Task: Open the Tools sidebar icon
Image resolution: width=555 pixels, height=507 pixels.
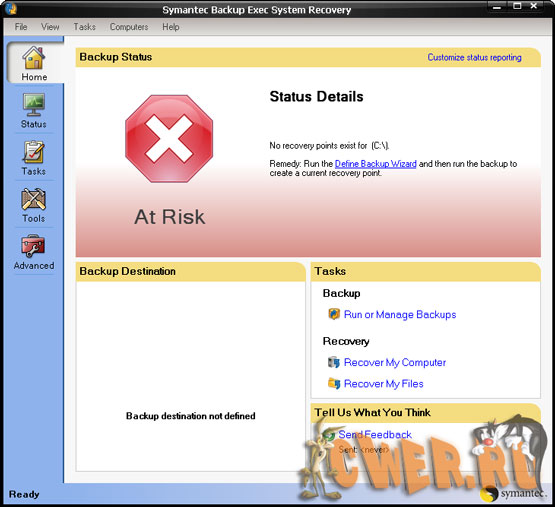Action: tap(34, 199)
